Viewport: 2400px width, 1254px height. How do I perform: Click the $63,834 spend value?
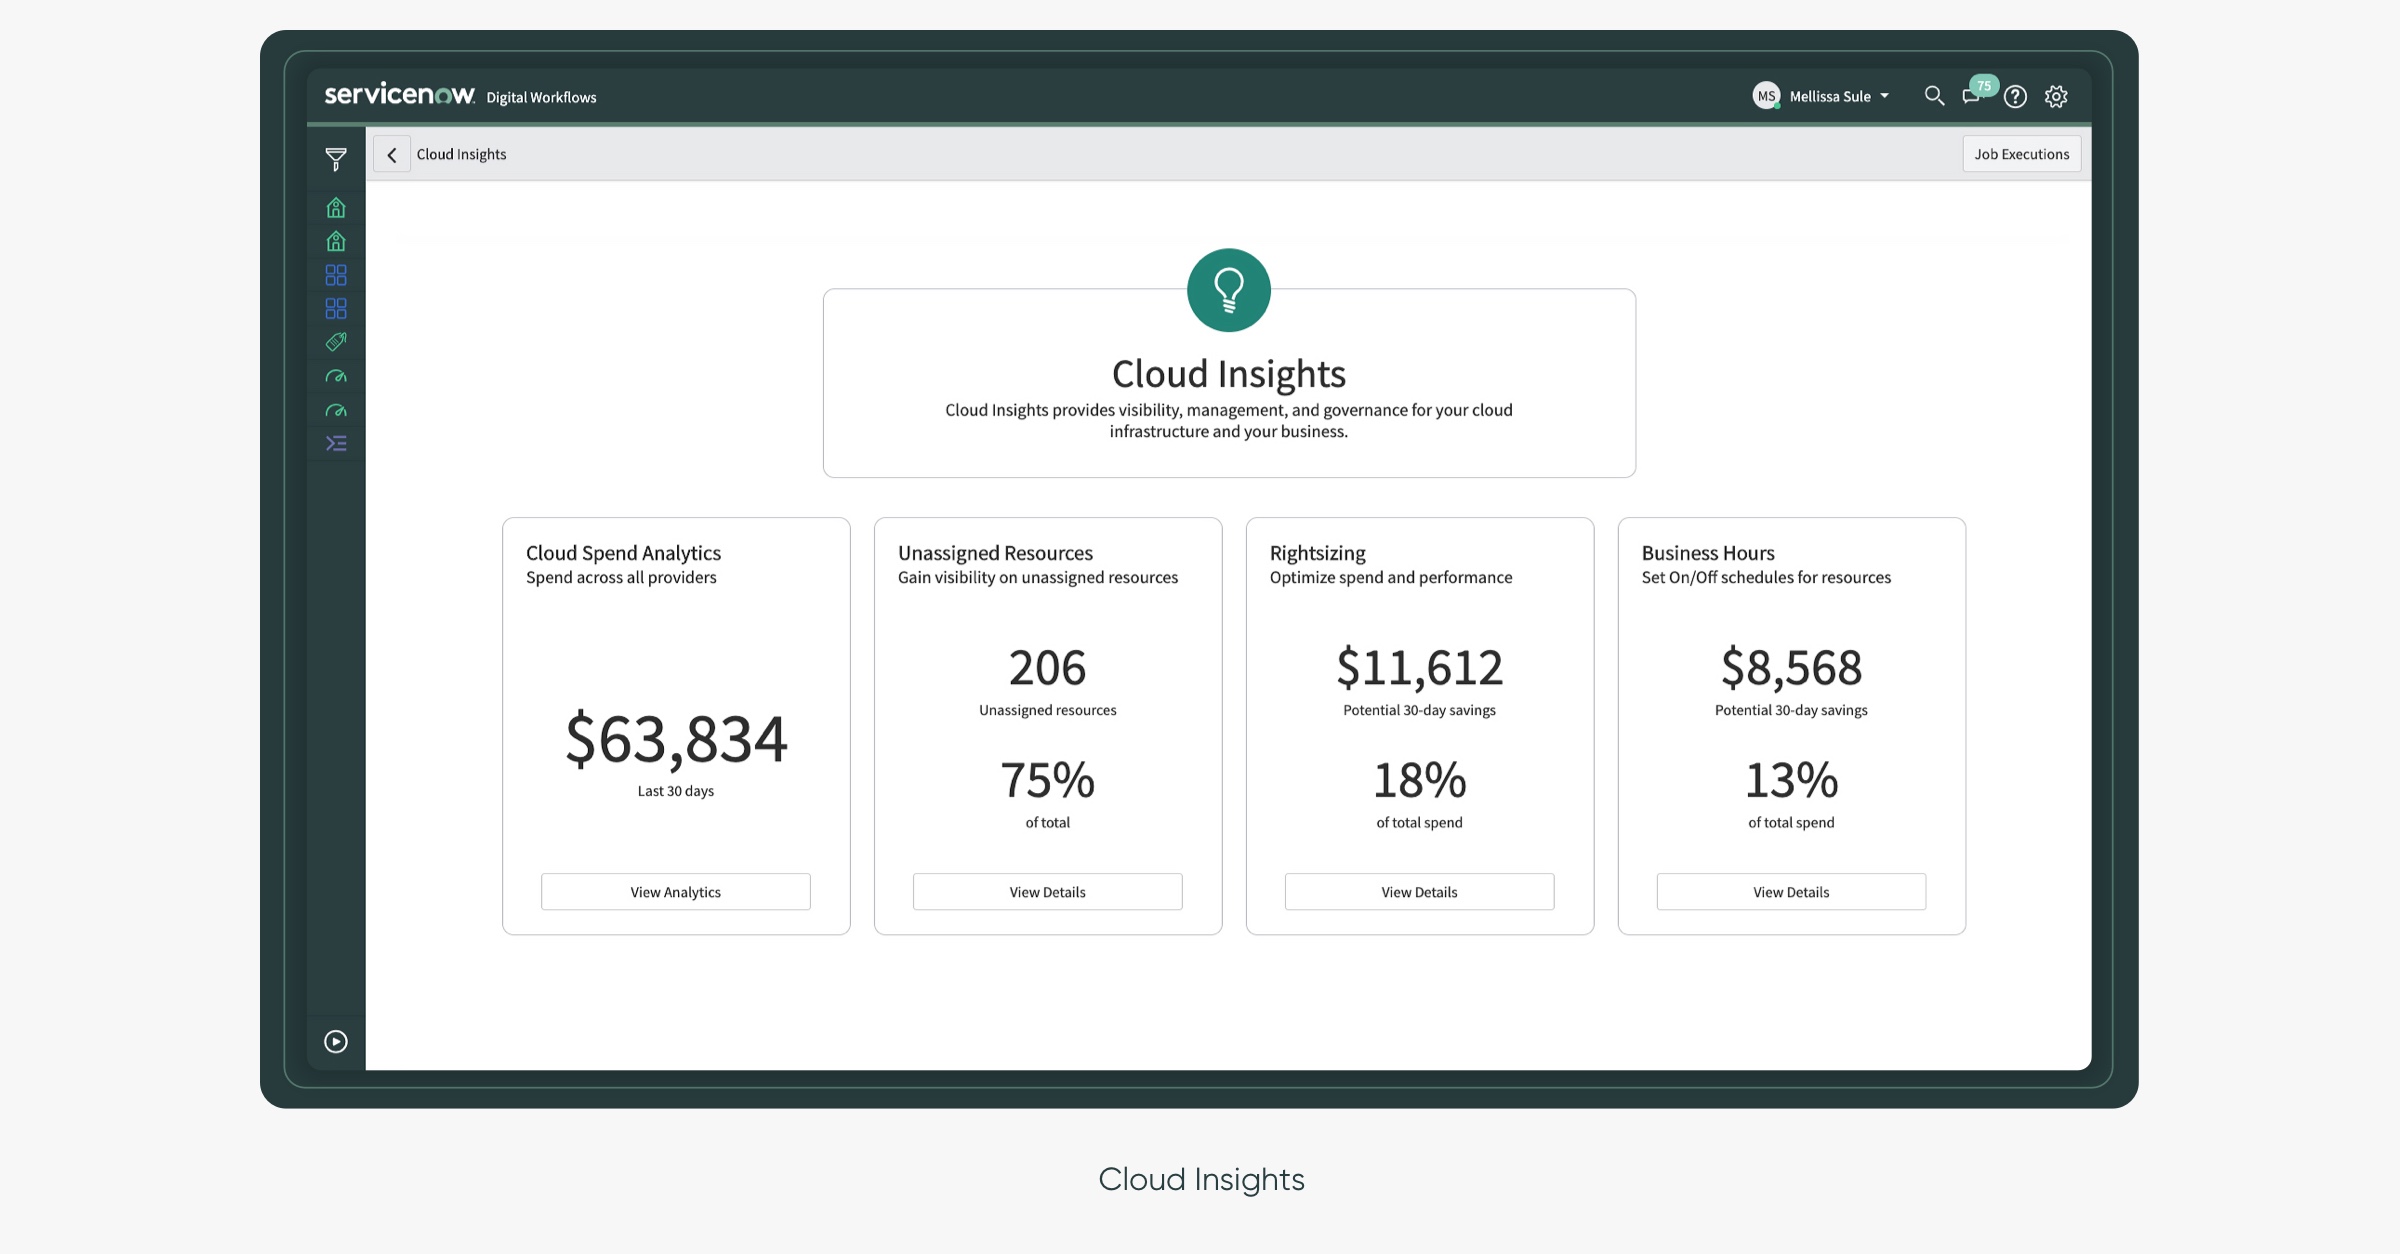[x=676, y=739]
